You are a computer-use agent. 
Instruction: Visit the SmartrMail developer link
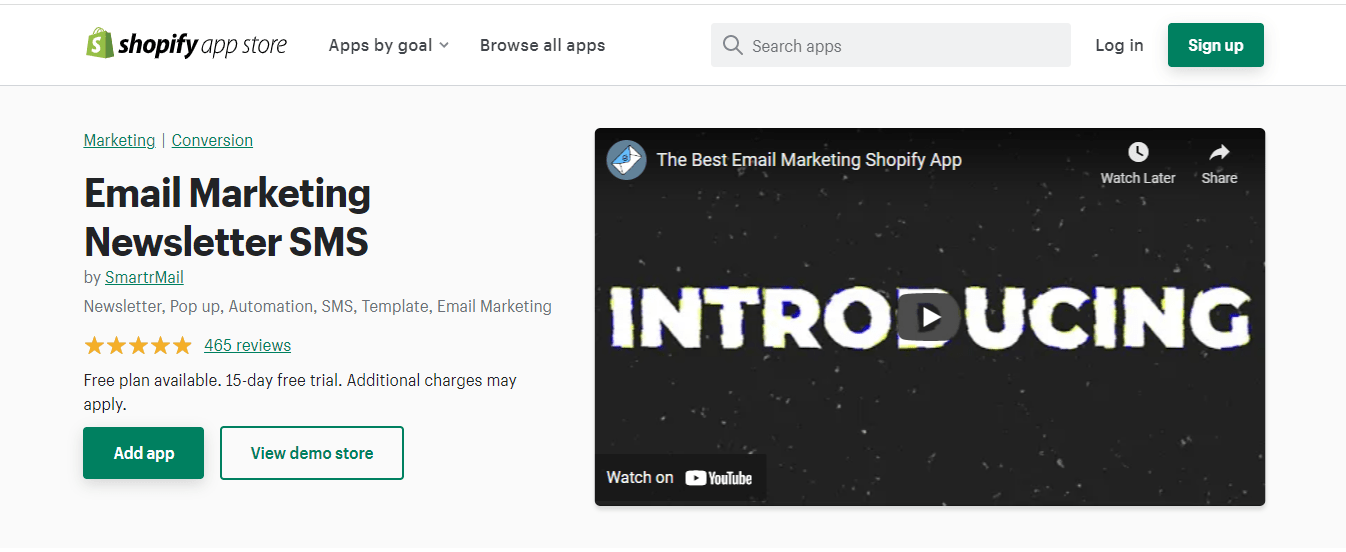click(x=144, y=277)
